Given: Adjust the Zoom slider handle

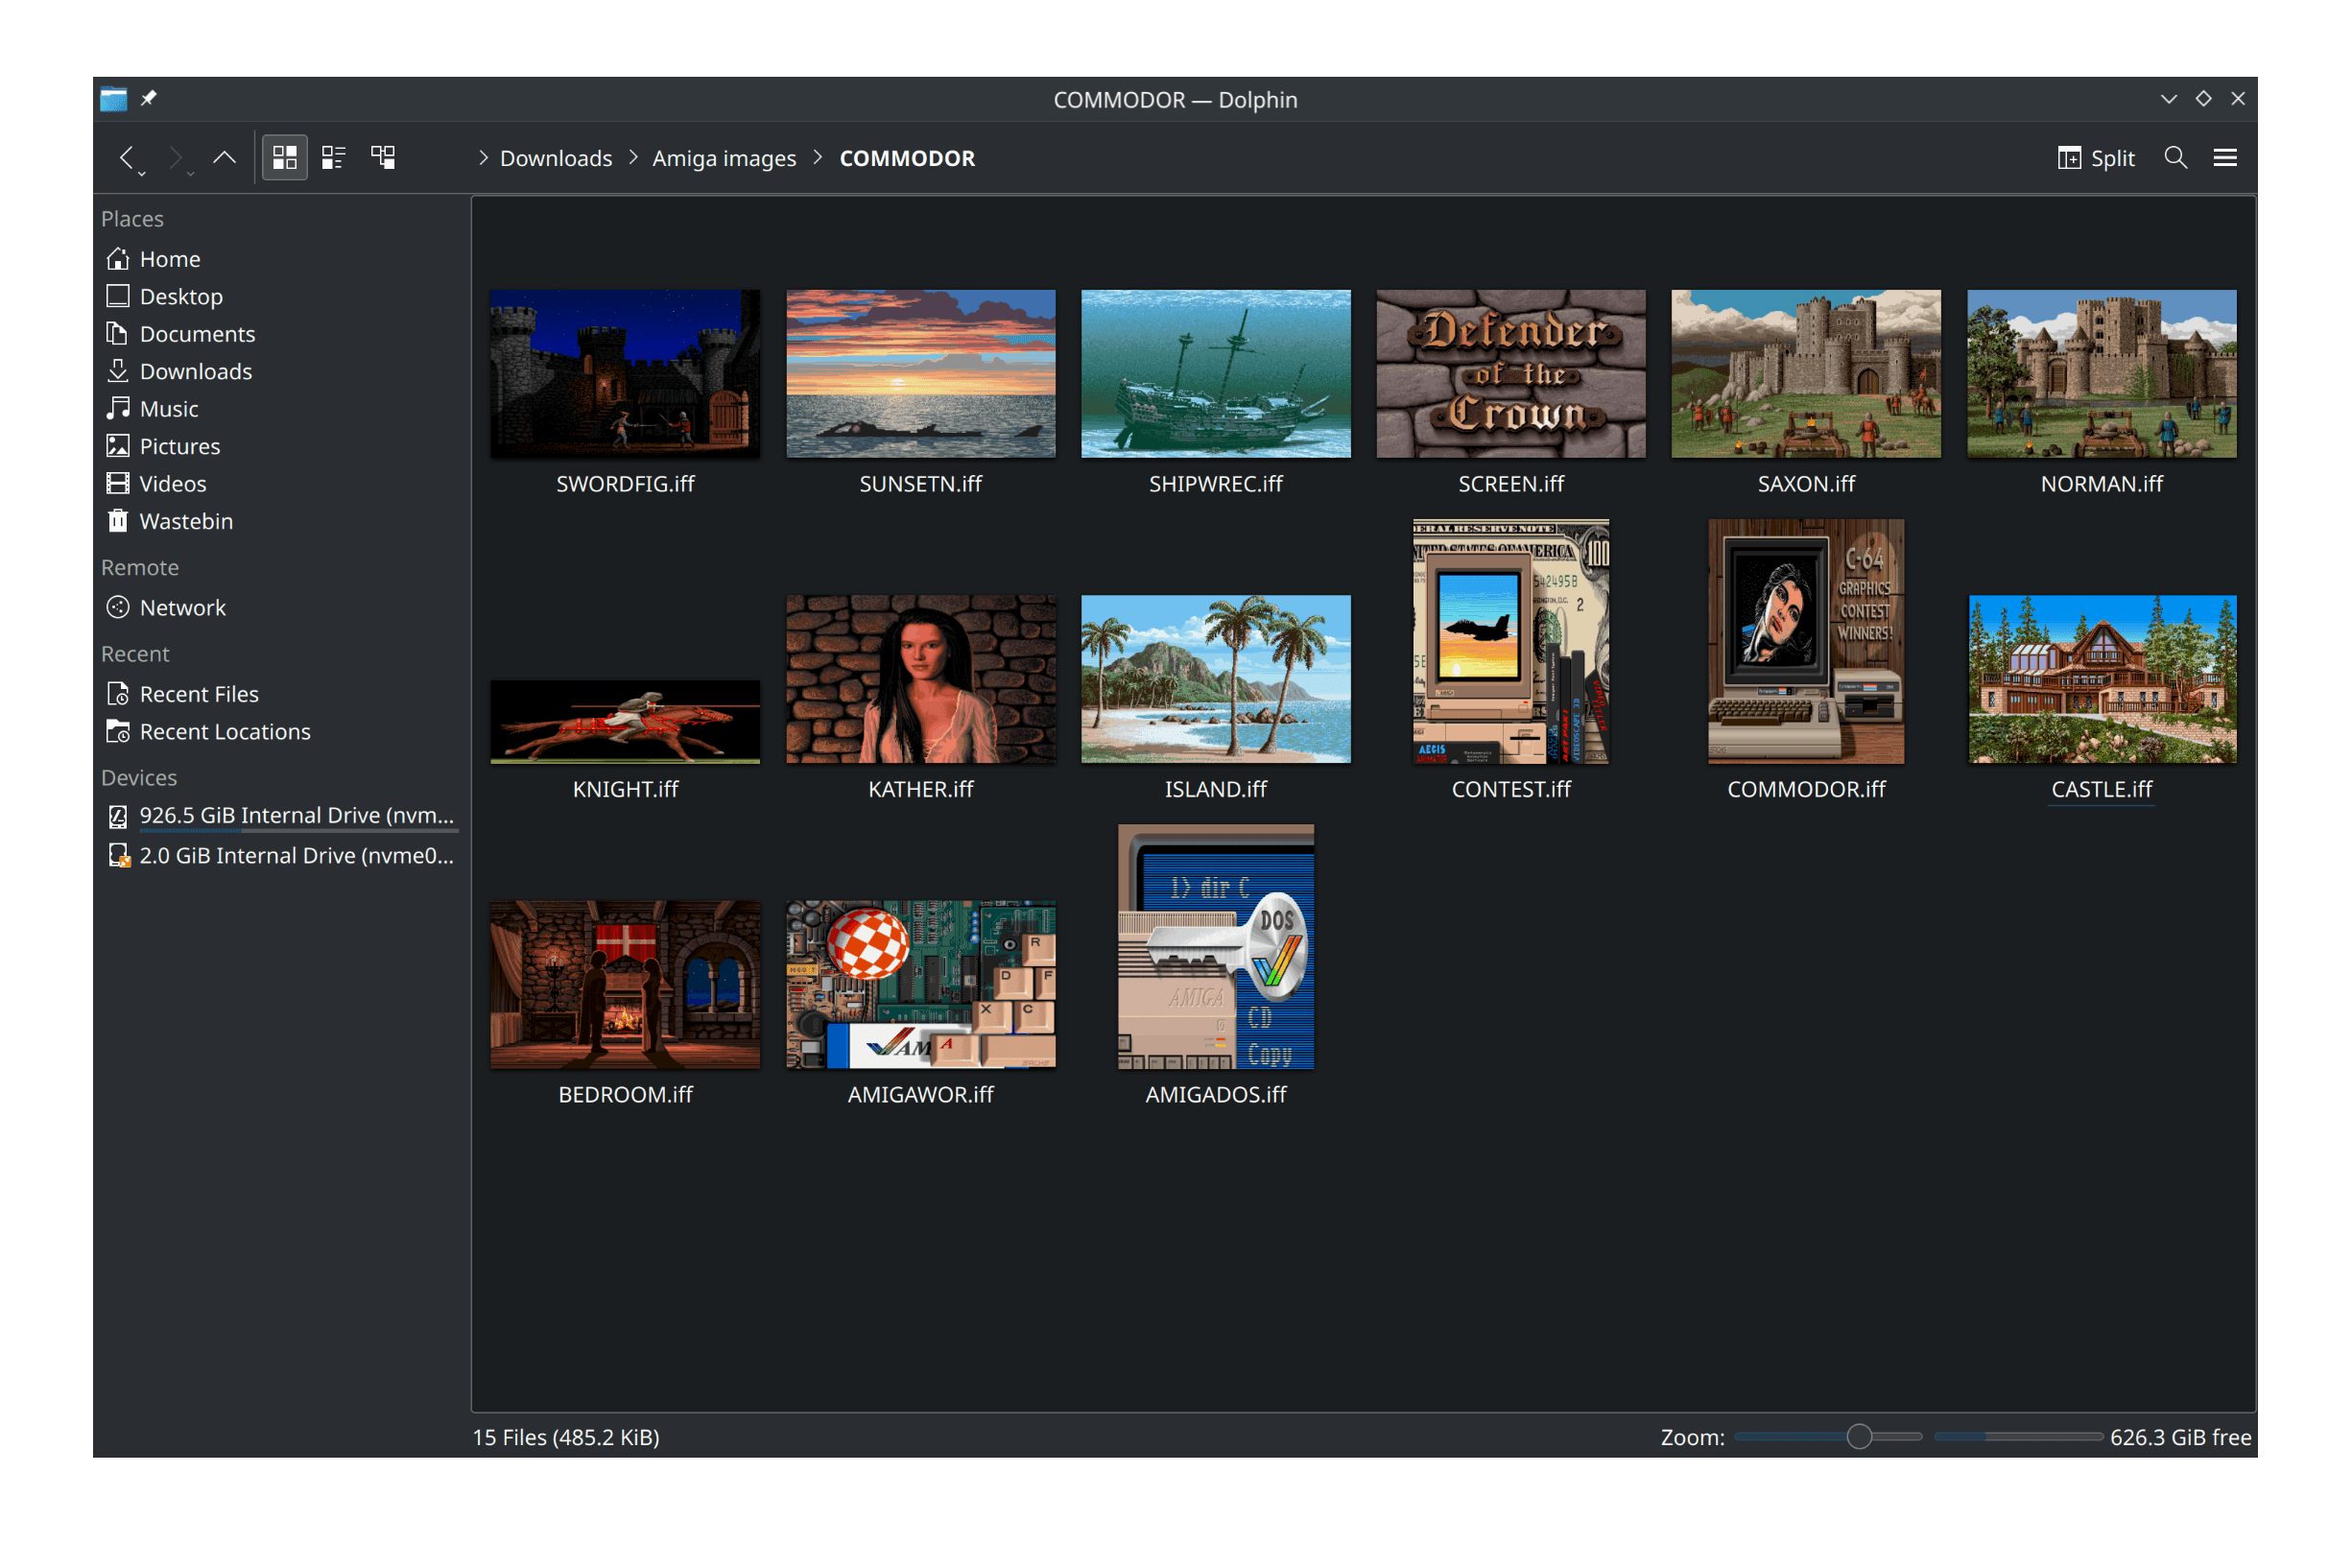Looking at the screenshot, I should tap(1858, 1437).
